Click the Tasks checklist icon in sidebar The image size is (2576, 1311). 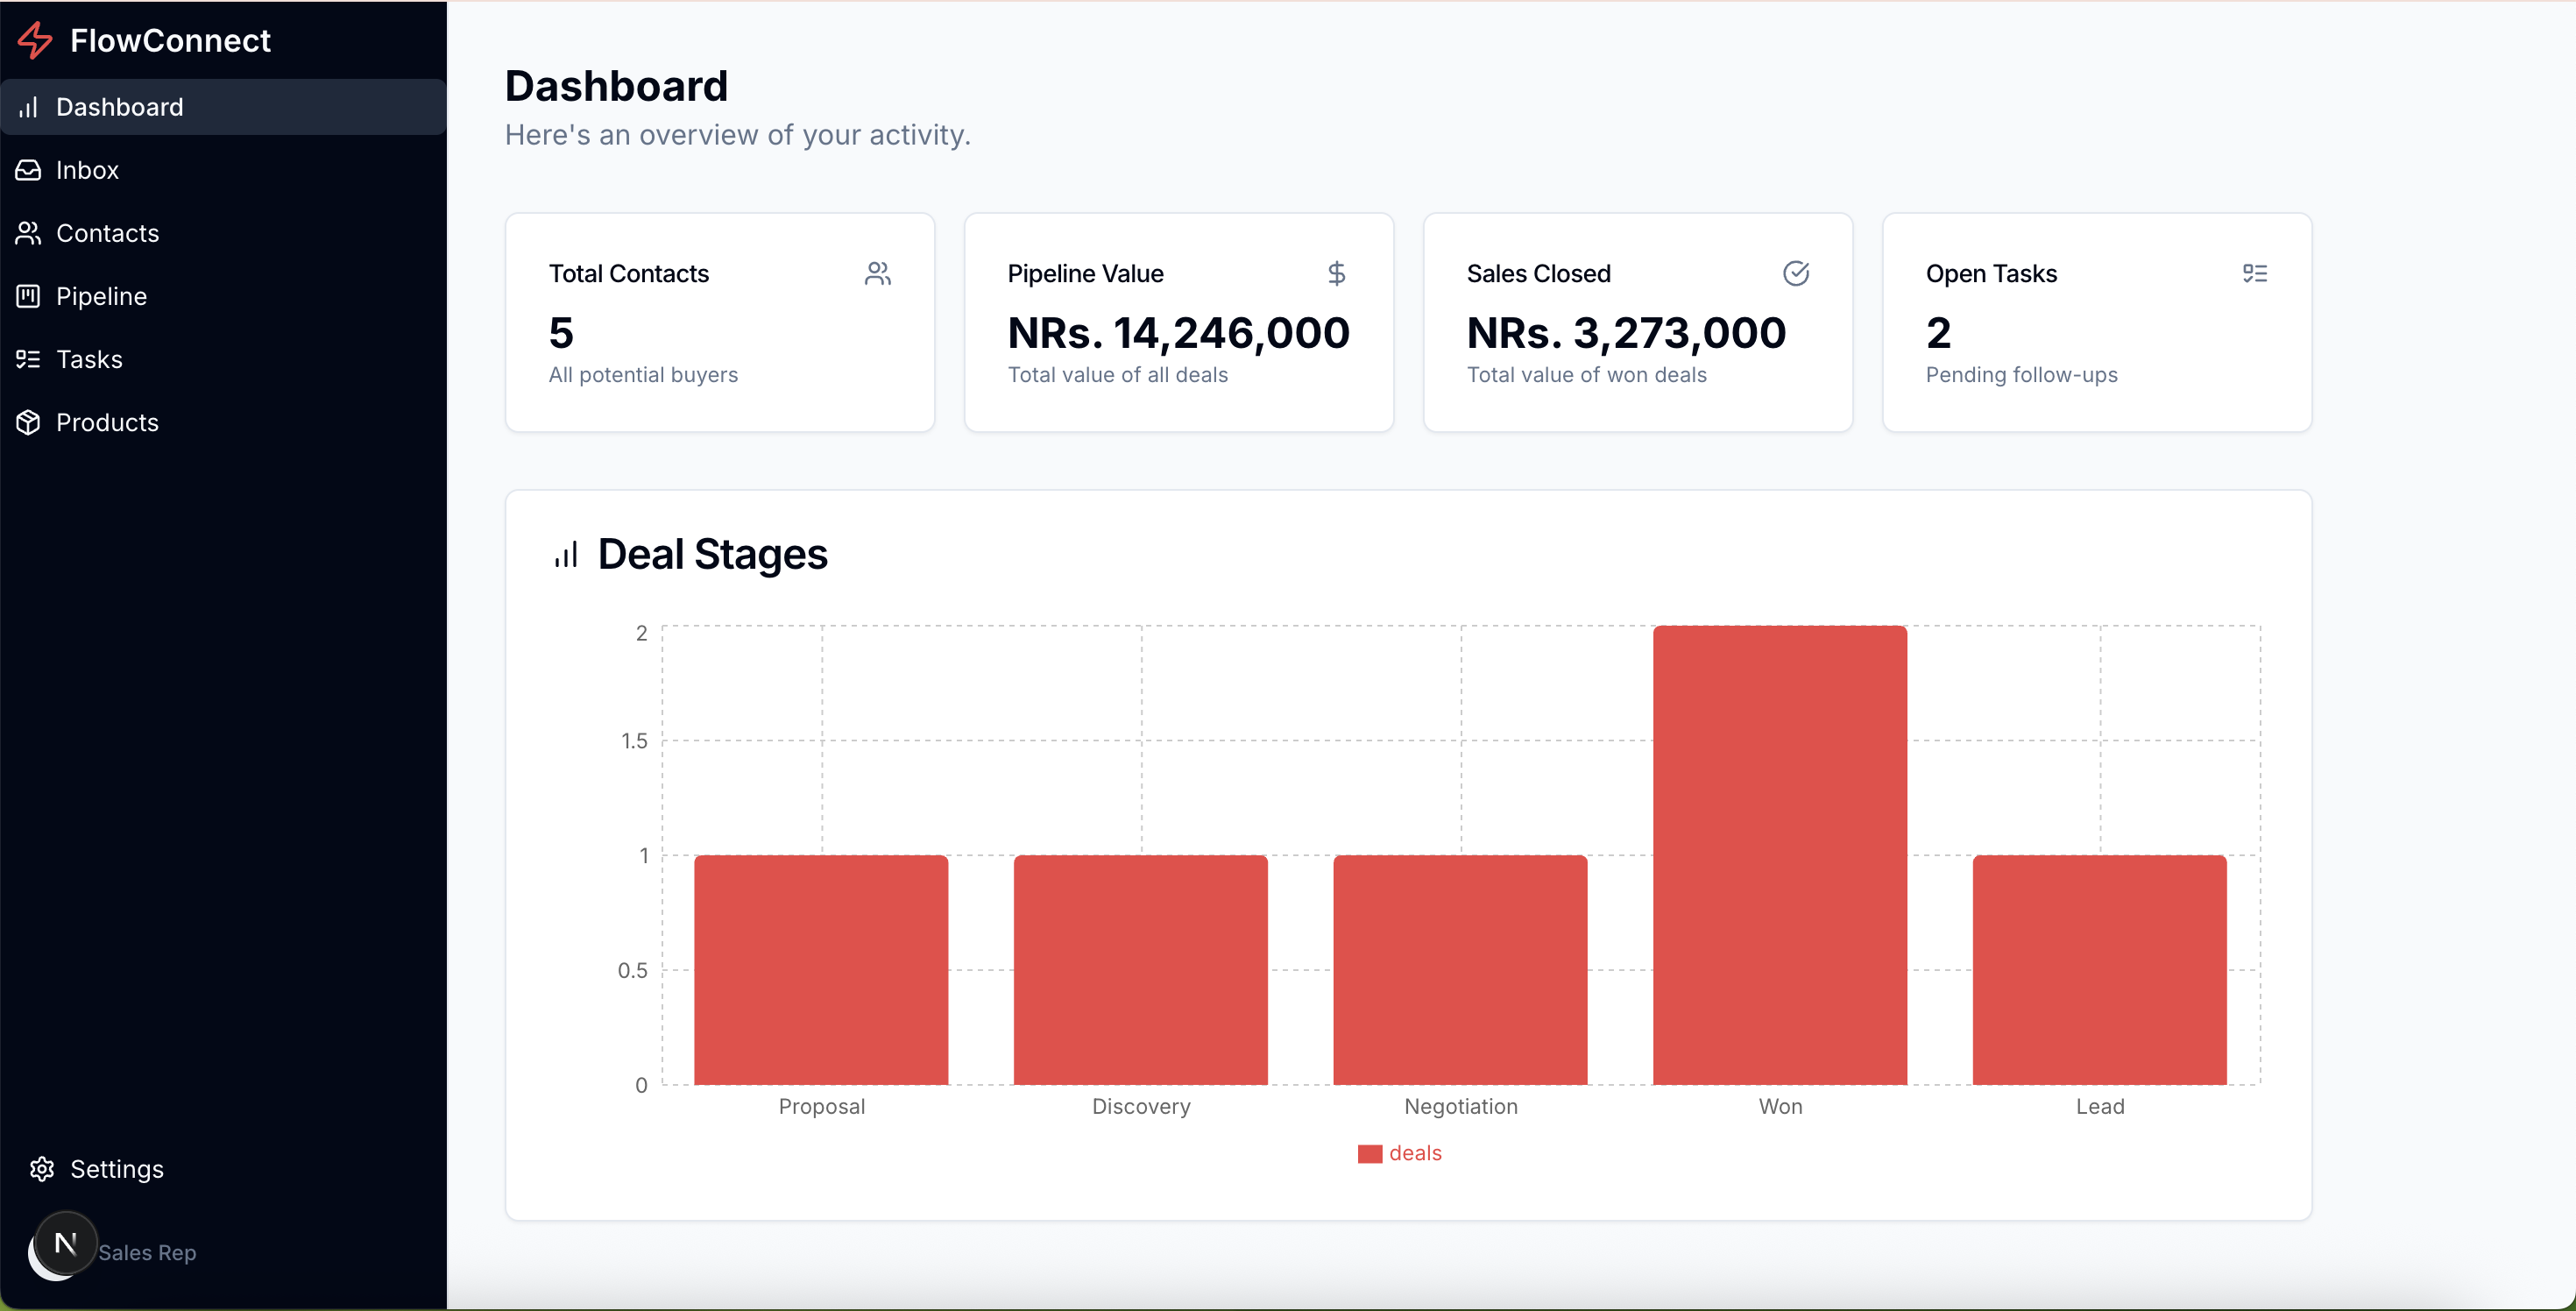[x=28, y=359]
